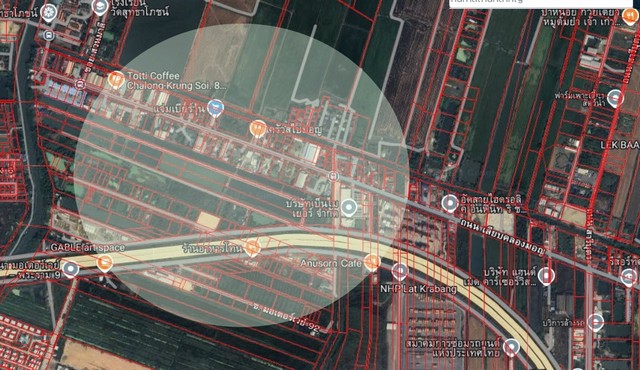Image resolution: width=640 pixels, height=370 pixels.
Task: Click the บริการล้างรถ place marker
Action: click(x=596, y=322)
